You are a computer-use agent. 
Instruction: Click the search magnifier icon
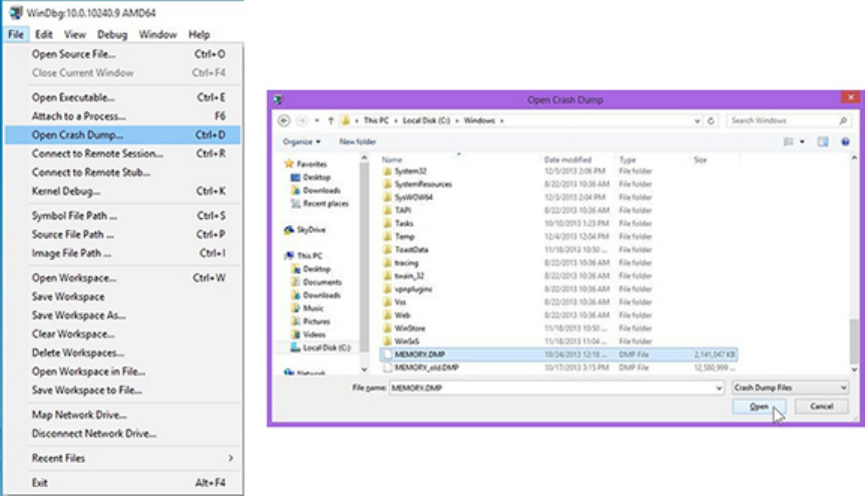coord(843,120)
